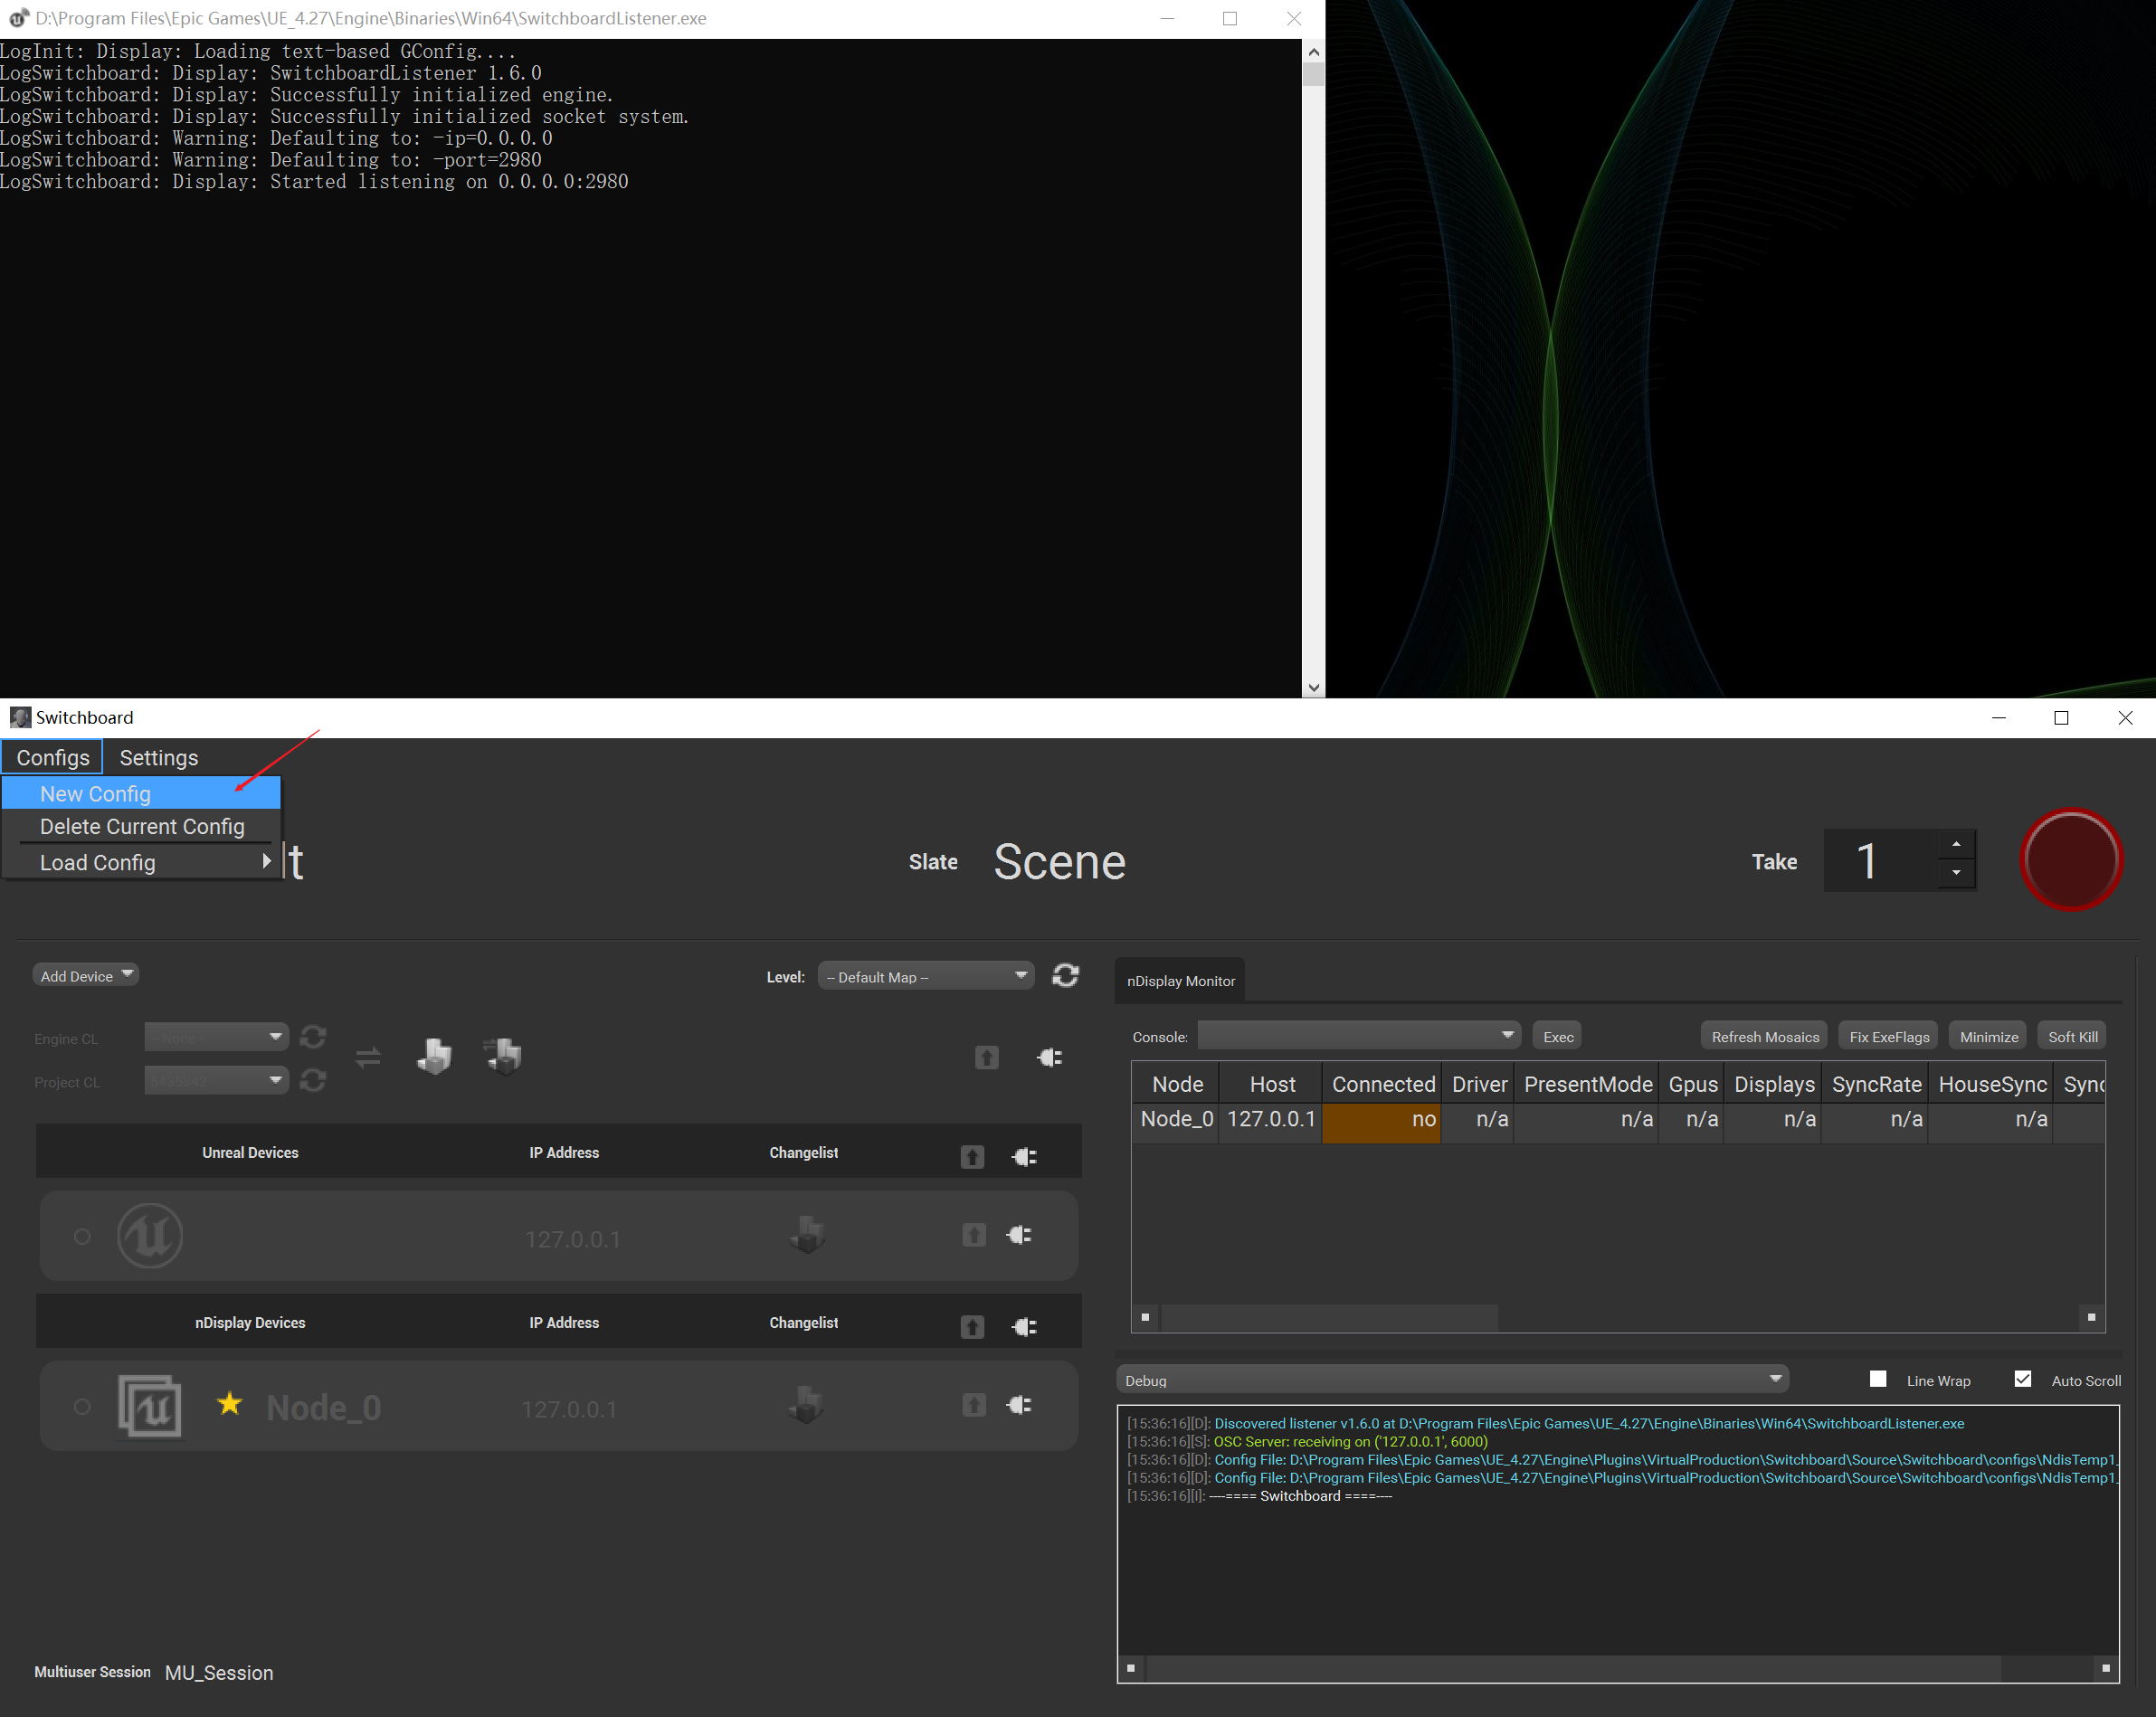The width and height of the screenshot is (2156, 1717).
Task: Click the sync all devices icon
Action: pos(434,1055)
